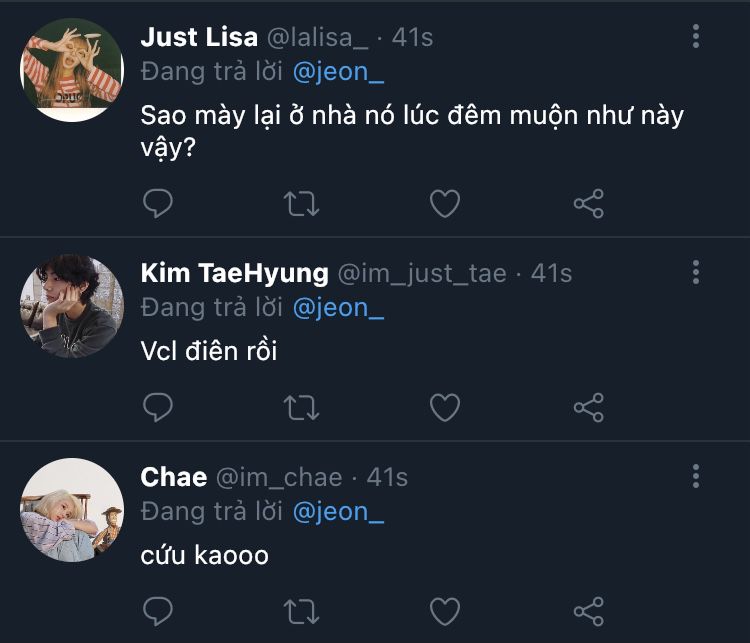Image resolution: width=750 pixels, height=643 pixels.
Task: Retweet Kim TaeHyung's tweet
Action: click(301, 408)
